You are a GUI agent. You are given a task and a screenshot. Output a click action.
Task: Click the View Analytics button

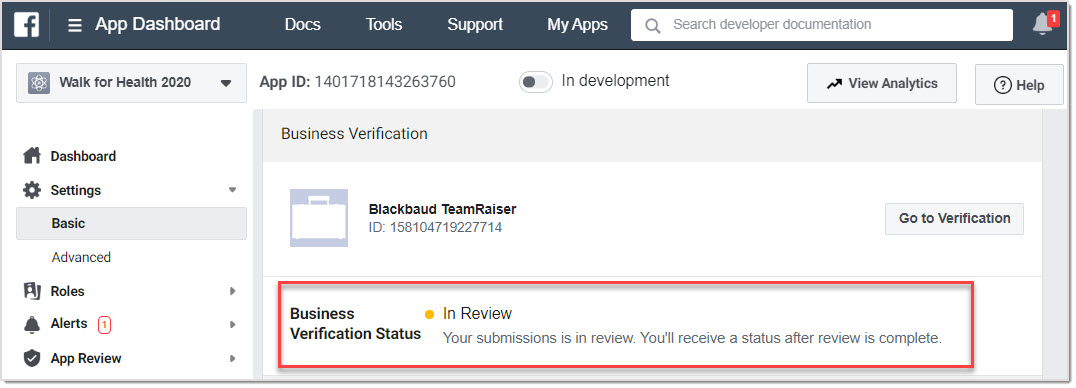882,83
